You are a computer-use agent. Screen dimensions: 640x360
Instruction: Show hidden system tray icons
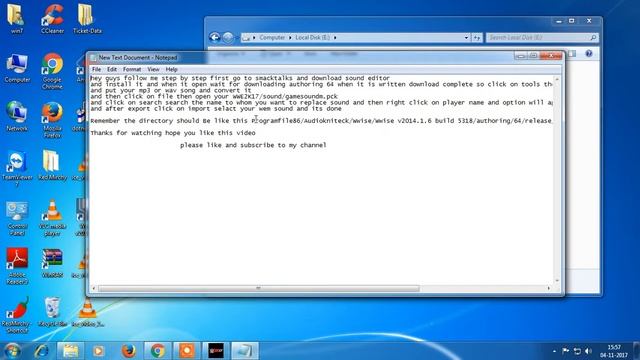tap(554, 351)
